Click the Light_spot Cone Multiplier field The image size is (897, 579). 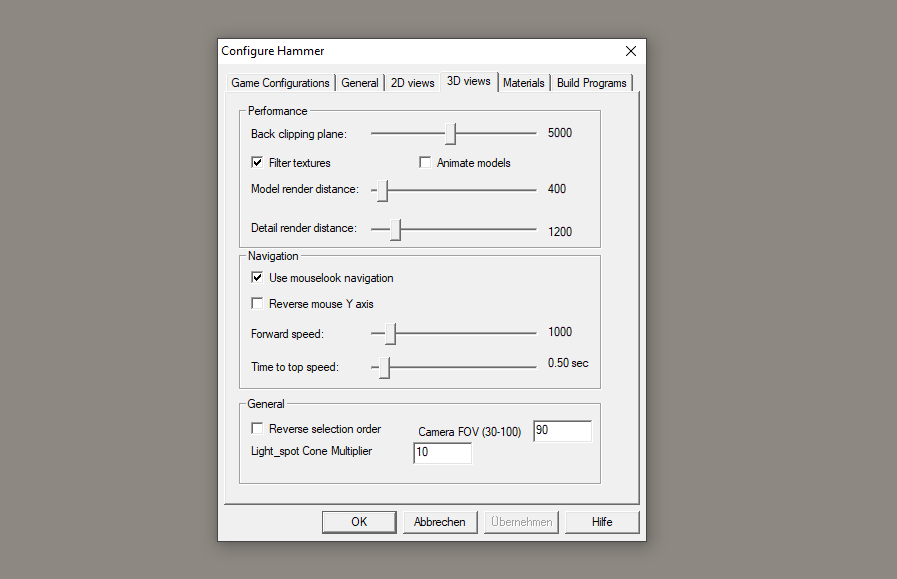coord(443,453)
